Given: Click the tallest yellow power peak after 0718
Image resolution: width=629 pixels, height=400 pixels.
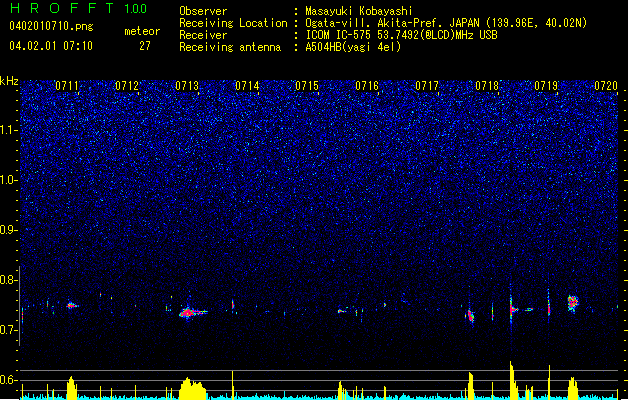Looking at the screenshot, I should 512,381.
